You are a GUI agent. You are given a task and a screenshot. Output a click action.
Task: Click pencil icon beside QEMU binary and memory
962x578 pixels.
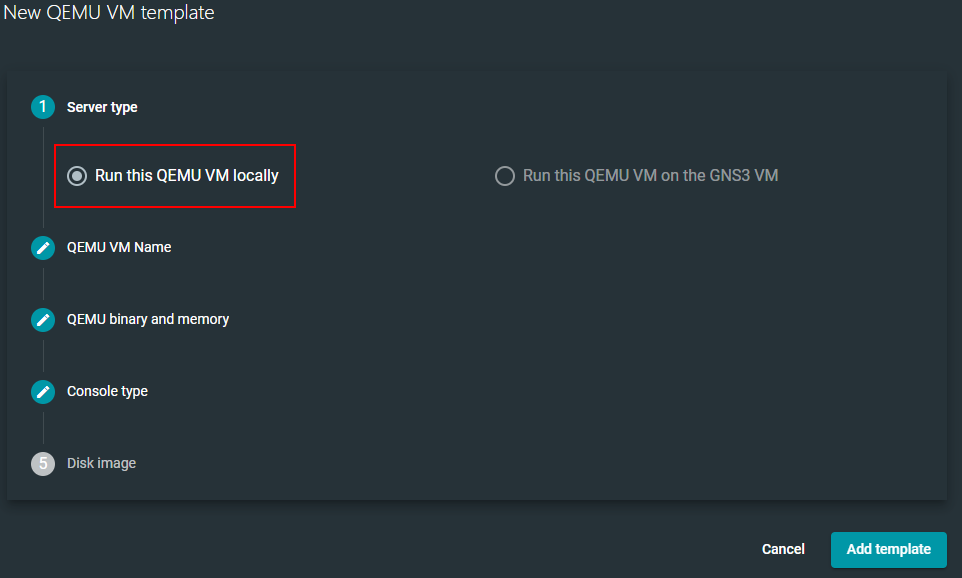coord(43,320)
